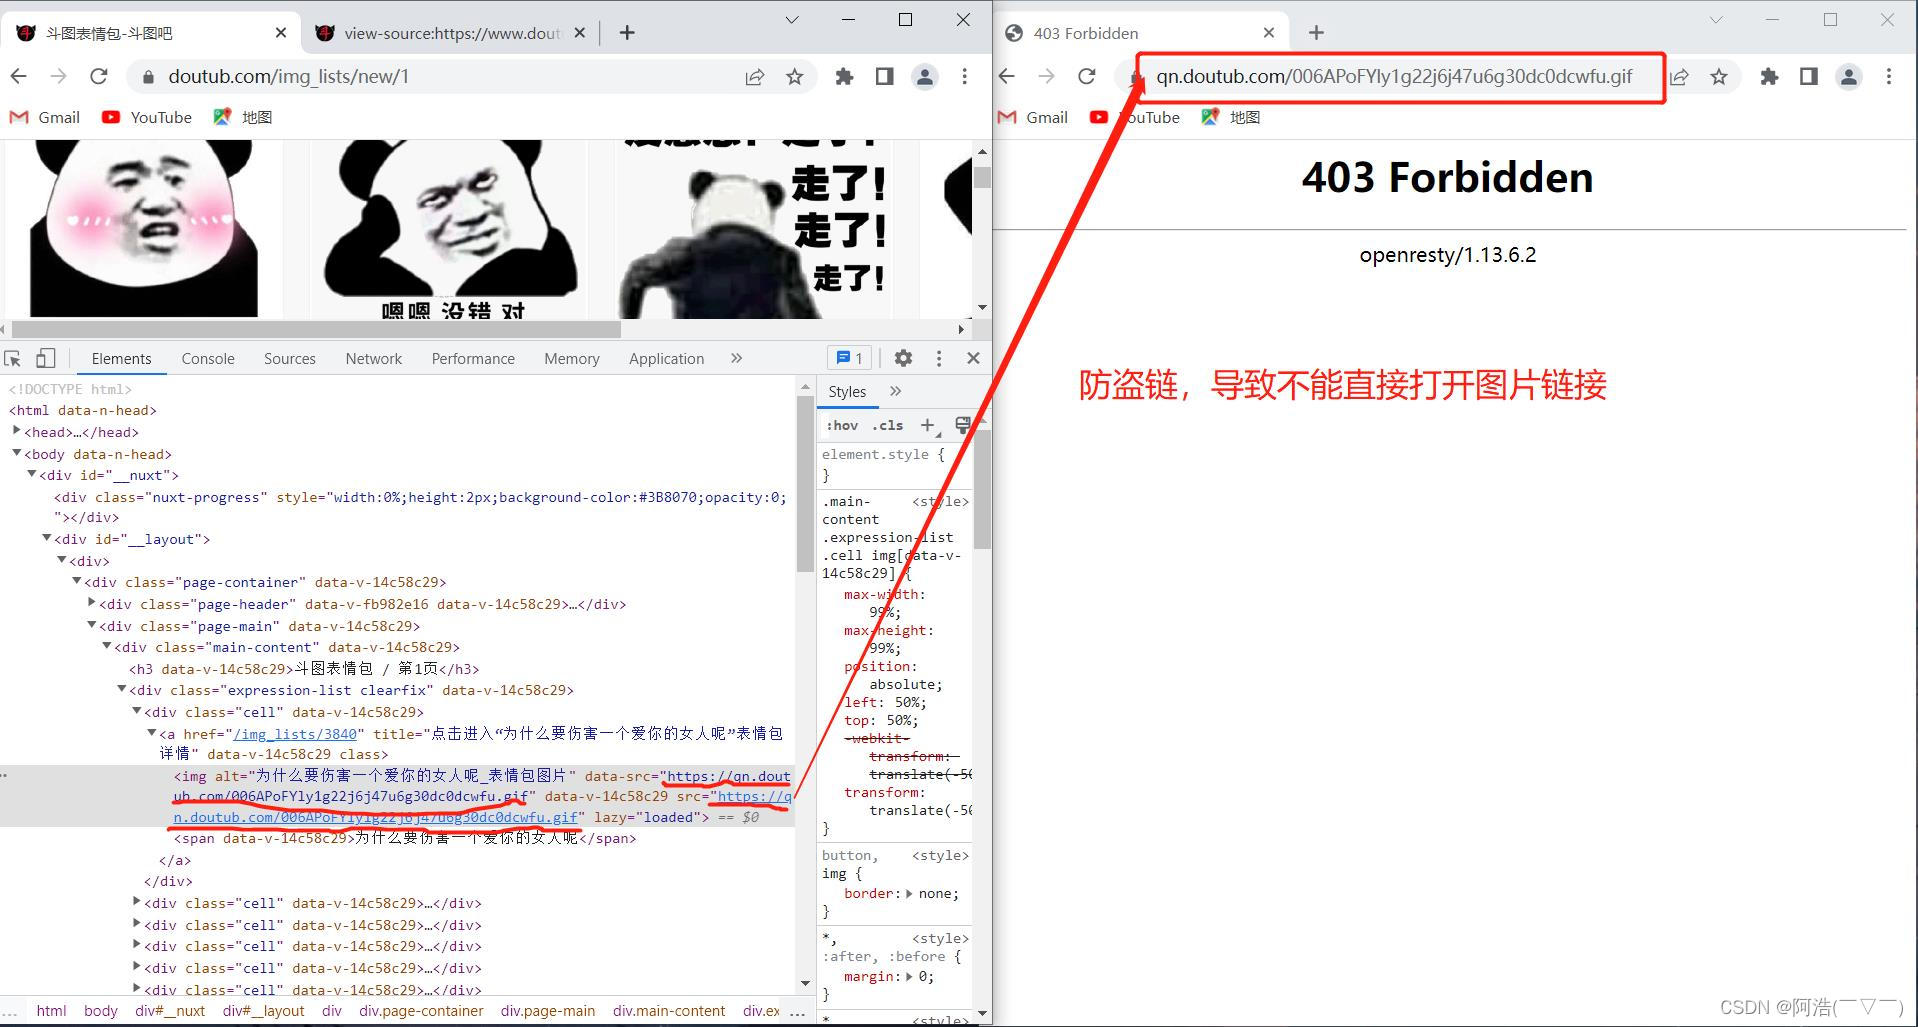Viewport: 1918px width, 1027px height.
Task: Switch to the Console tab
Action: coord(208,358)
